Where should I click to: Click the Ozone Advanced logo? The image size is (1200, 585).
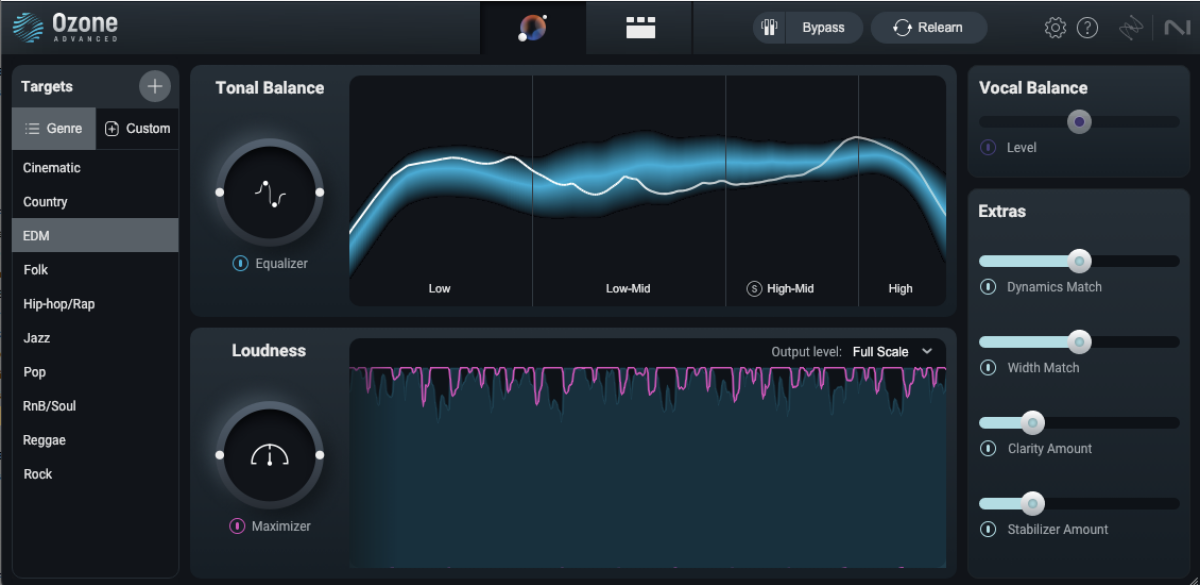click(x=65, y=27)
